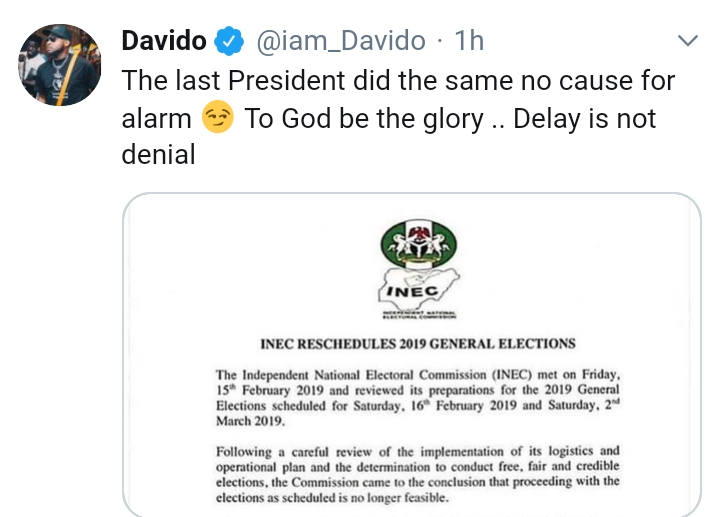The height and width of the screenshot is (517, 720).
Task: Click 'March 2019.' in the document
Action: click(244, 423)
